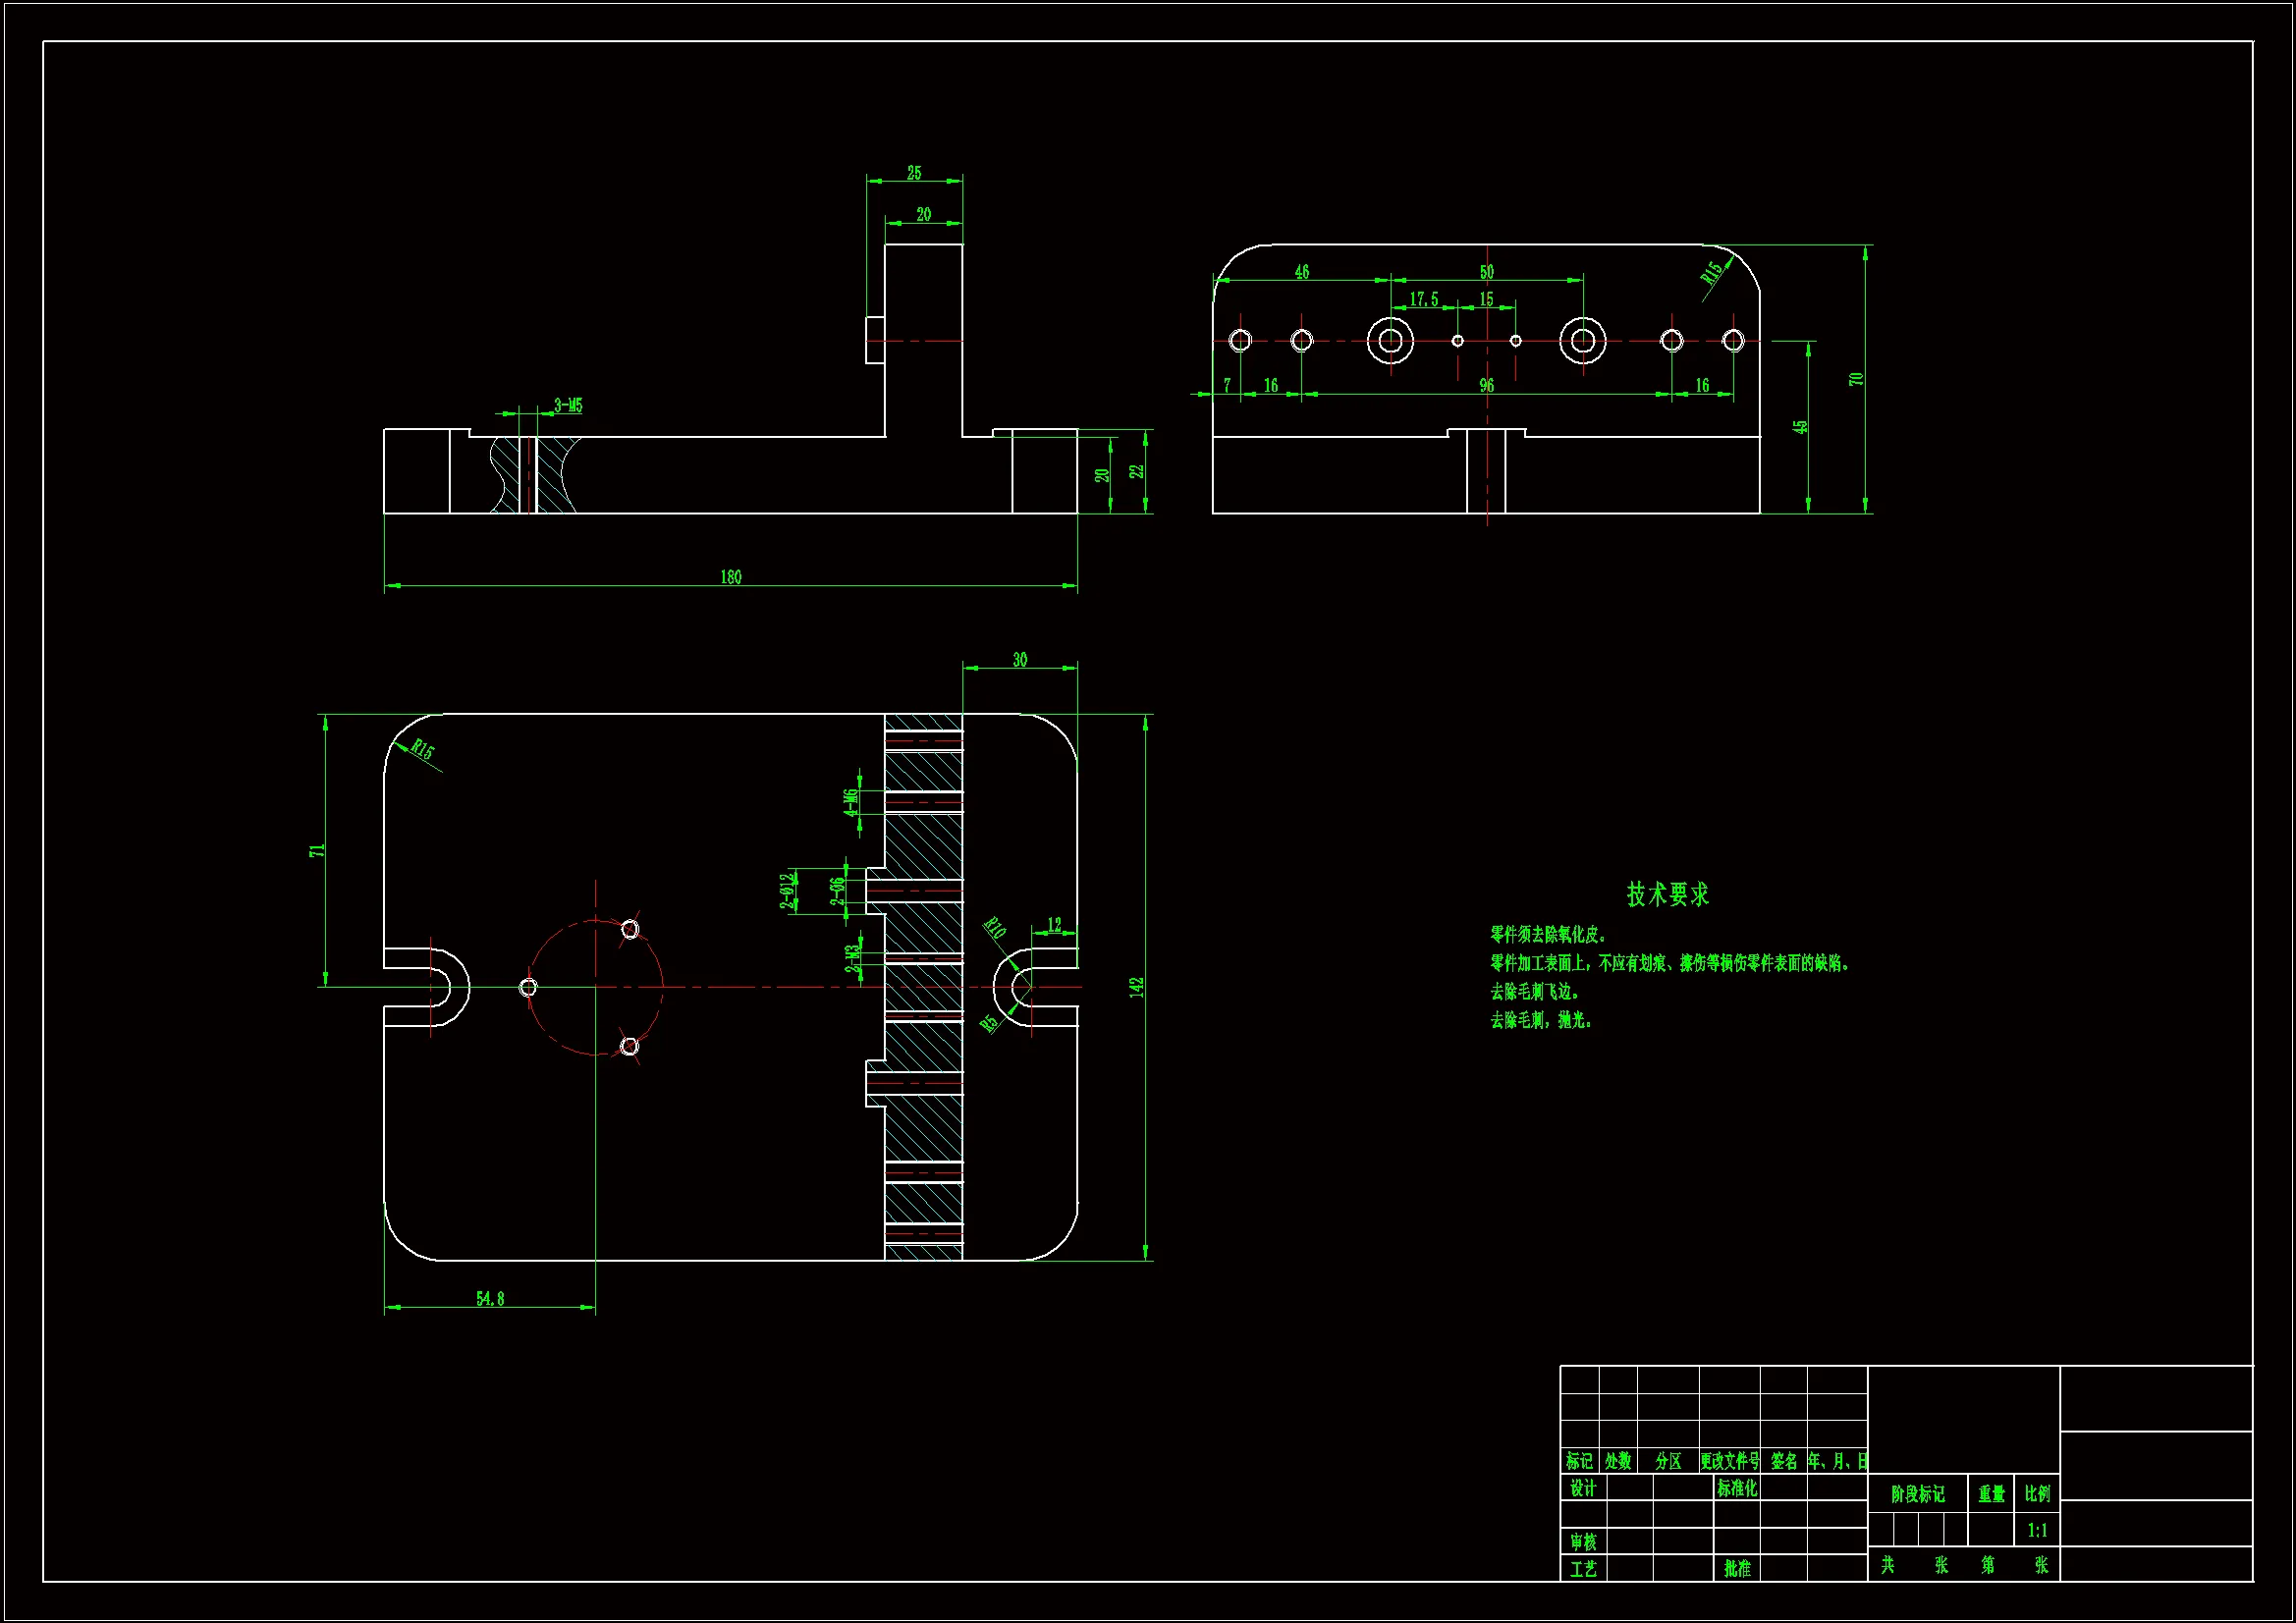
Task: Select the 阶段标记 title block header
Action: 1917,1494
